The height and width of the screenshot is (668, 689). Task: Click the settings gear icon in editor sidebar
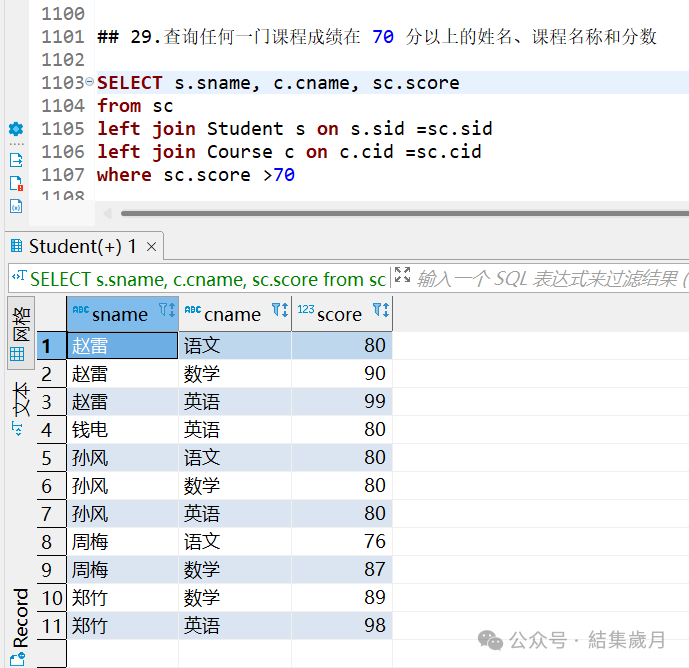pyautogui.click(x=16, y=129)
